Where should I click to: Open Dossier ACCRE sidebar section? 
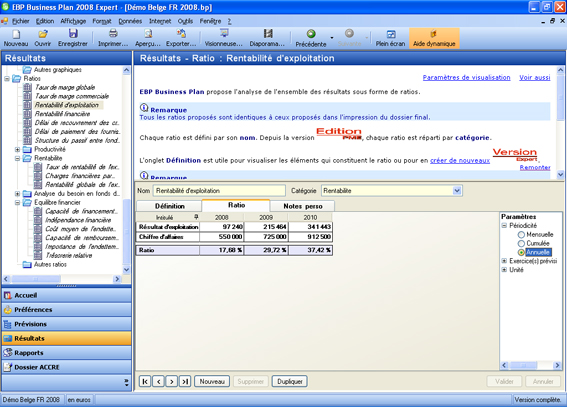click(67, 367)
